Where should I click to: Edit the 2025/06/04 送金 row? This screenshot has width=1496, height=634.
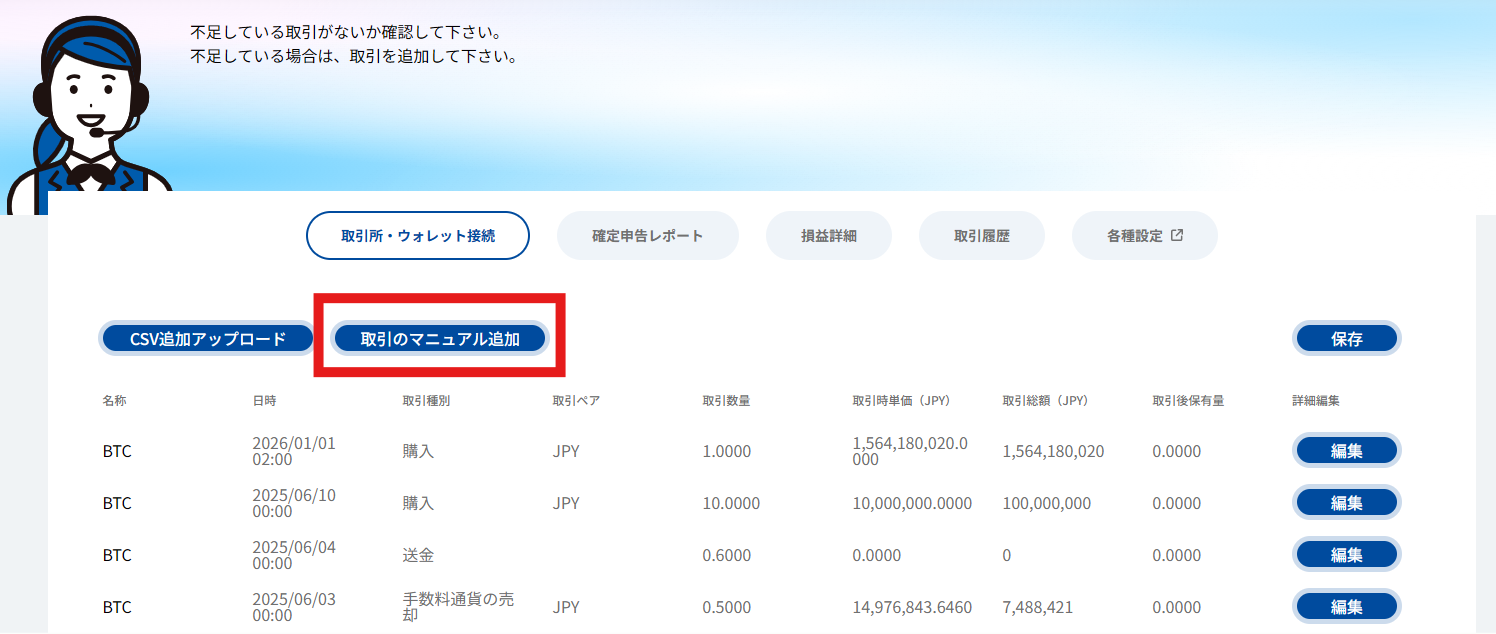click(x=1346, y=555)
